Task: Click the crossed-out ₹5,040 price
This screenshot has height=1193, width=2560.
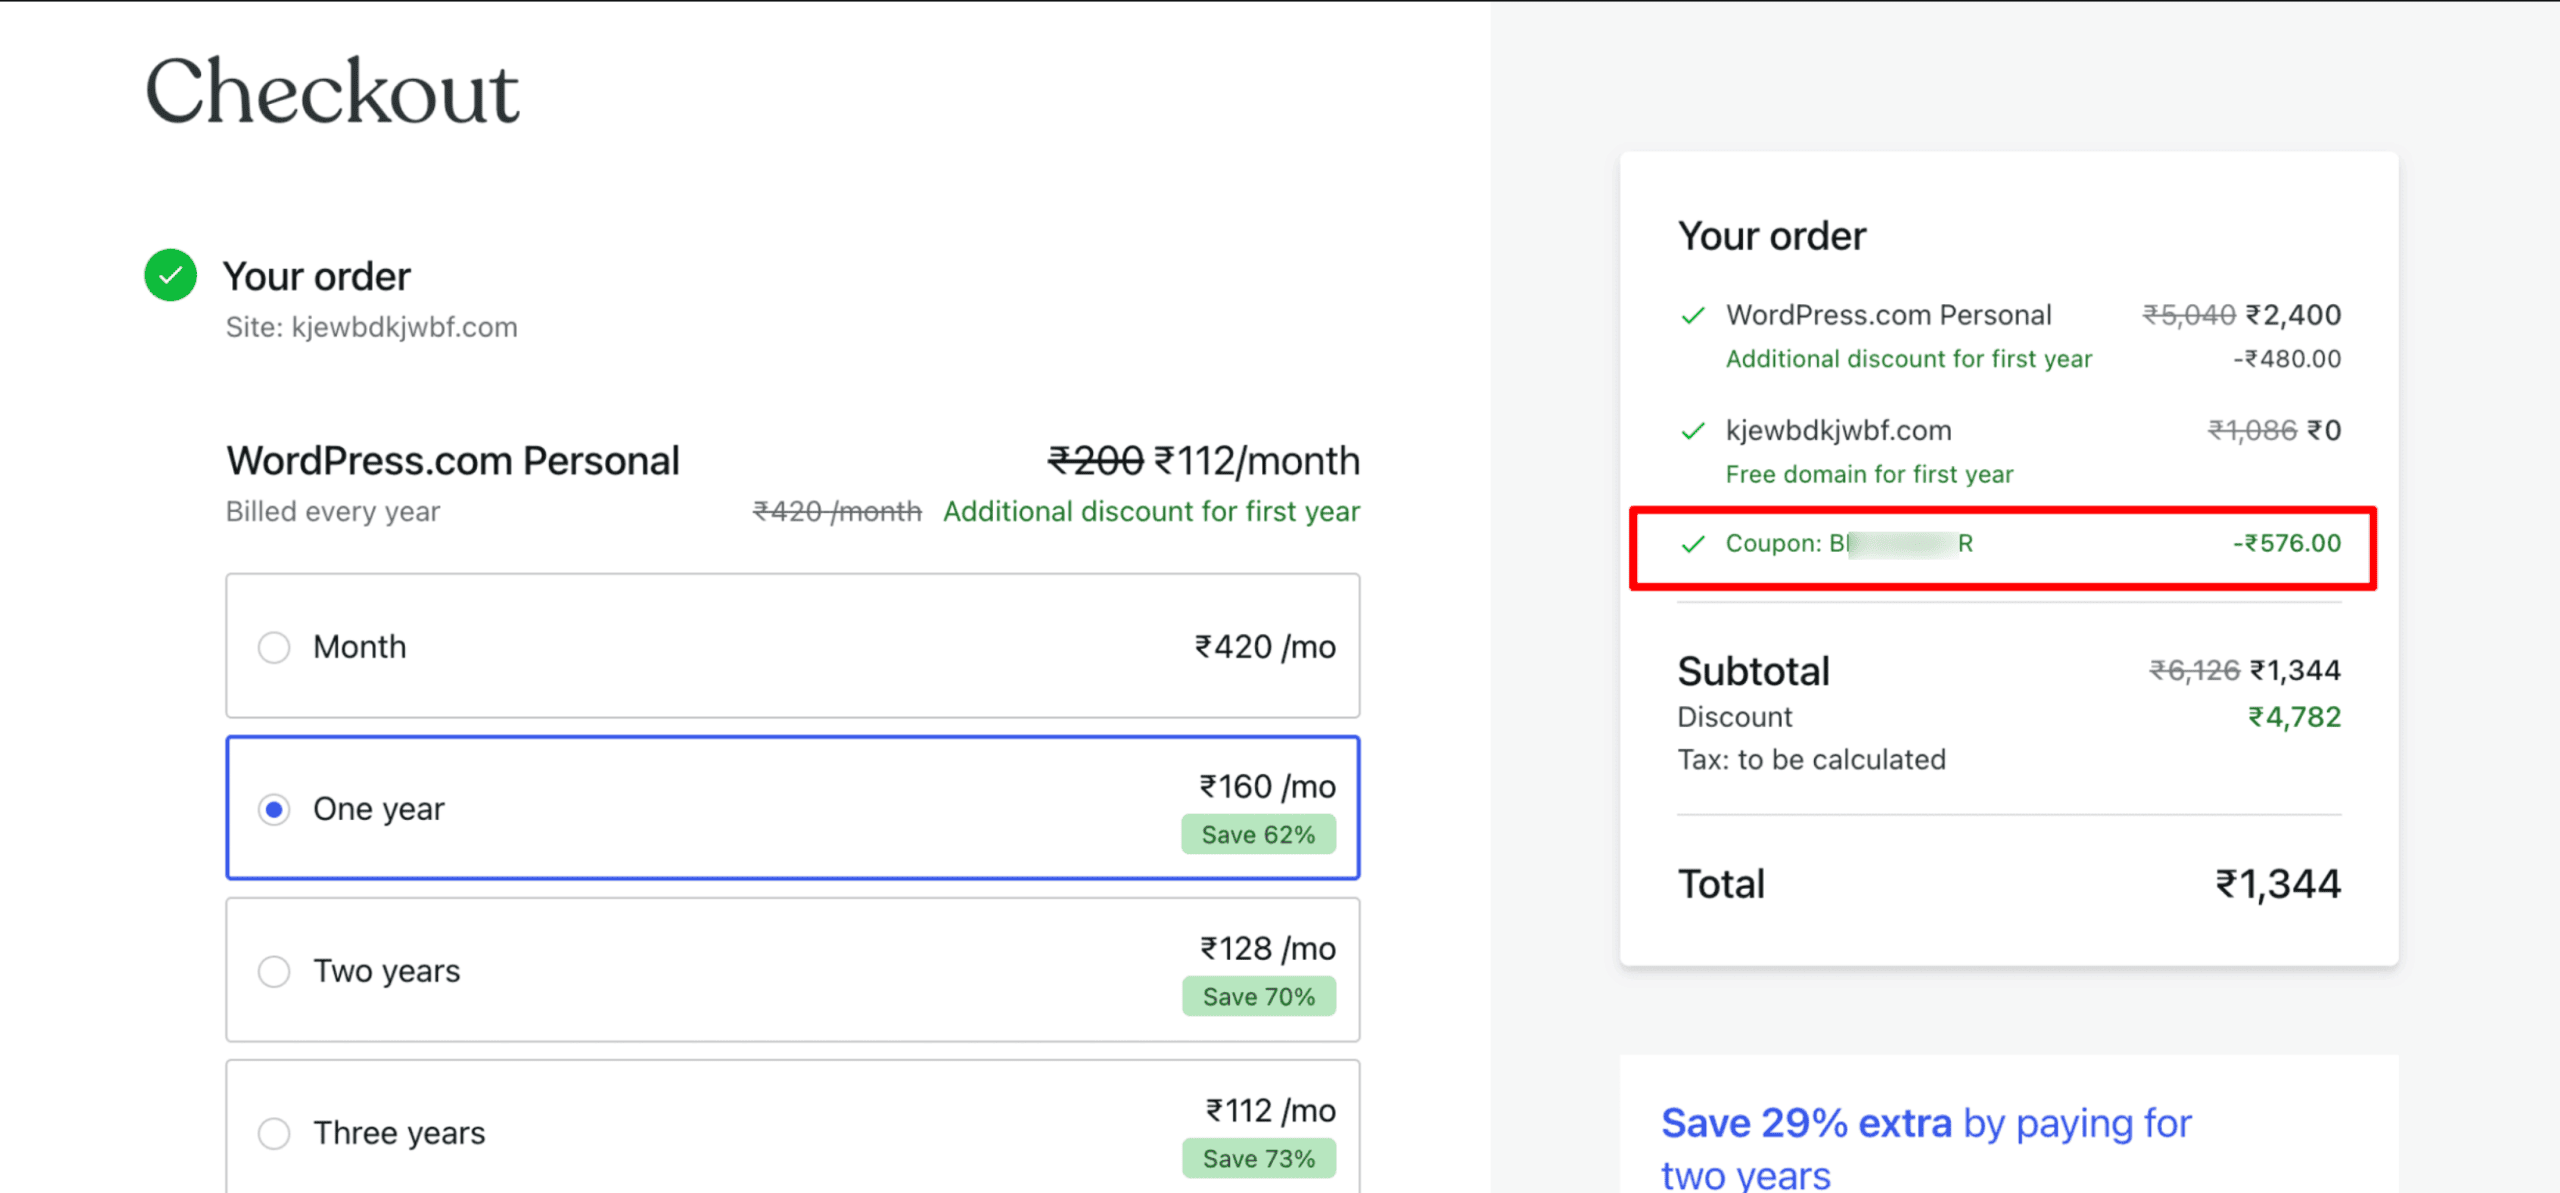Action: 2191,314
